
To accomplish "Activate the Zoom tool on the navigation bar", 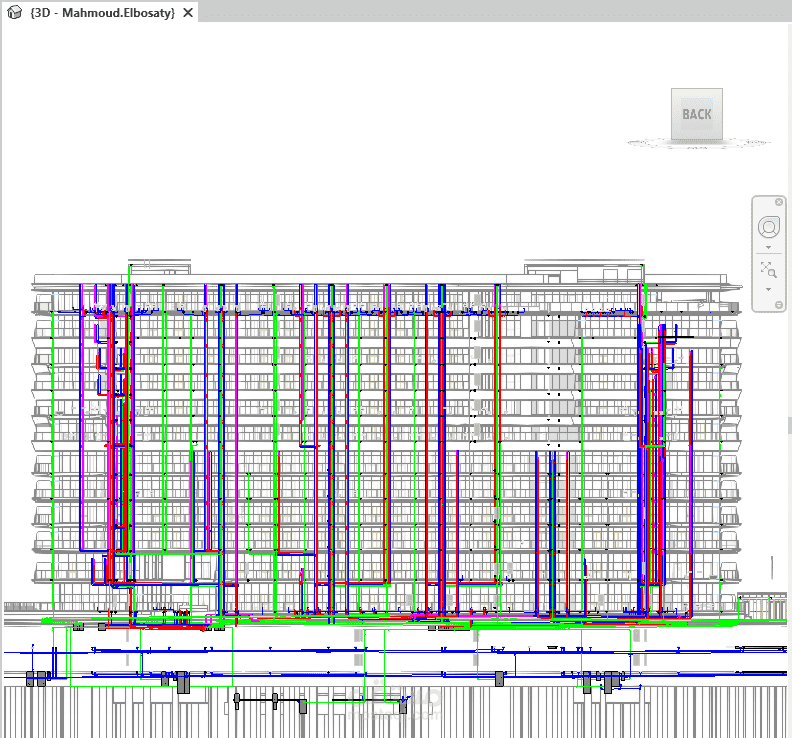I will [768, 269].
